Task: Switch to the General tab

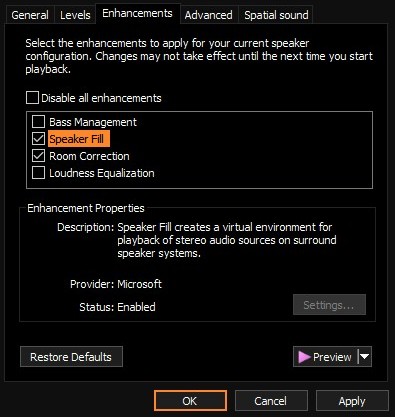Action: pyautogui.click(x=30, y=15)
